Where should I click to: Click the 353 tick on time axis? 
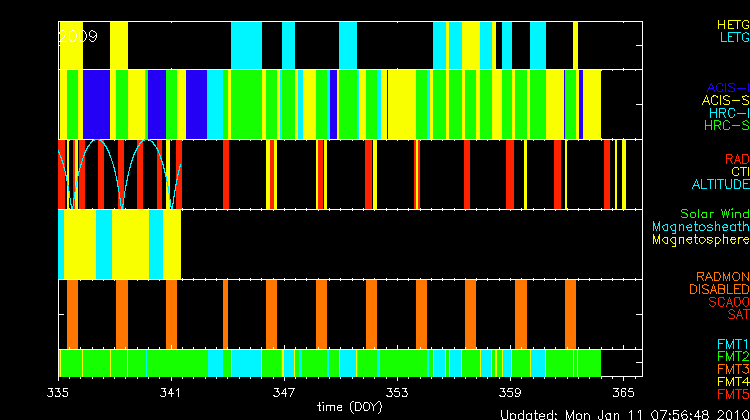(x=398, y=392)
